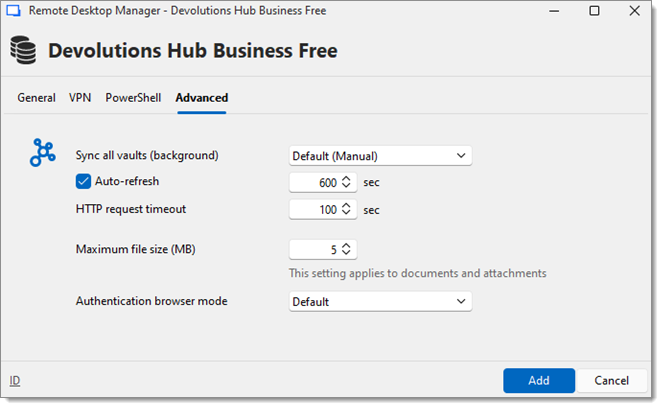The height and width of the screenshot is (408, 662).
Task: Click the blue sync nodes icon
Action: 43,153
